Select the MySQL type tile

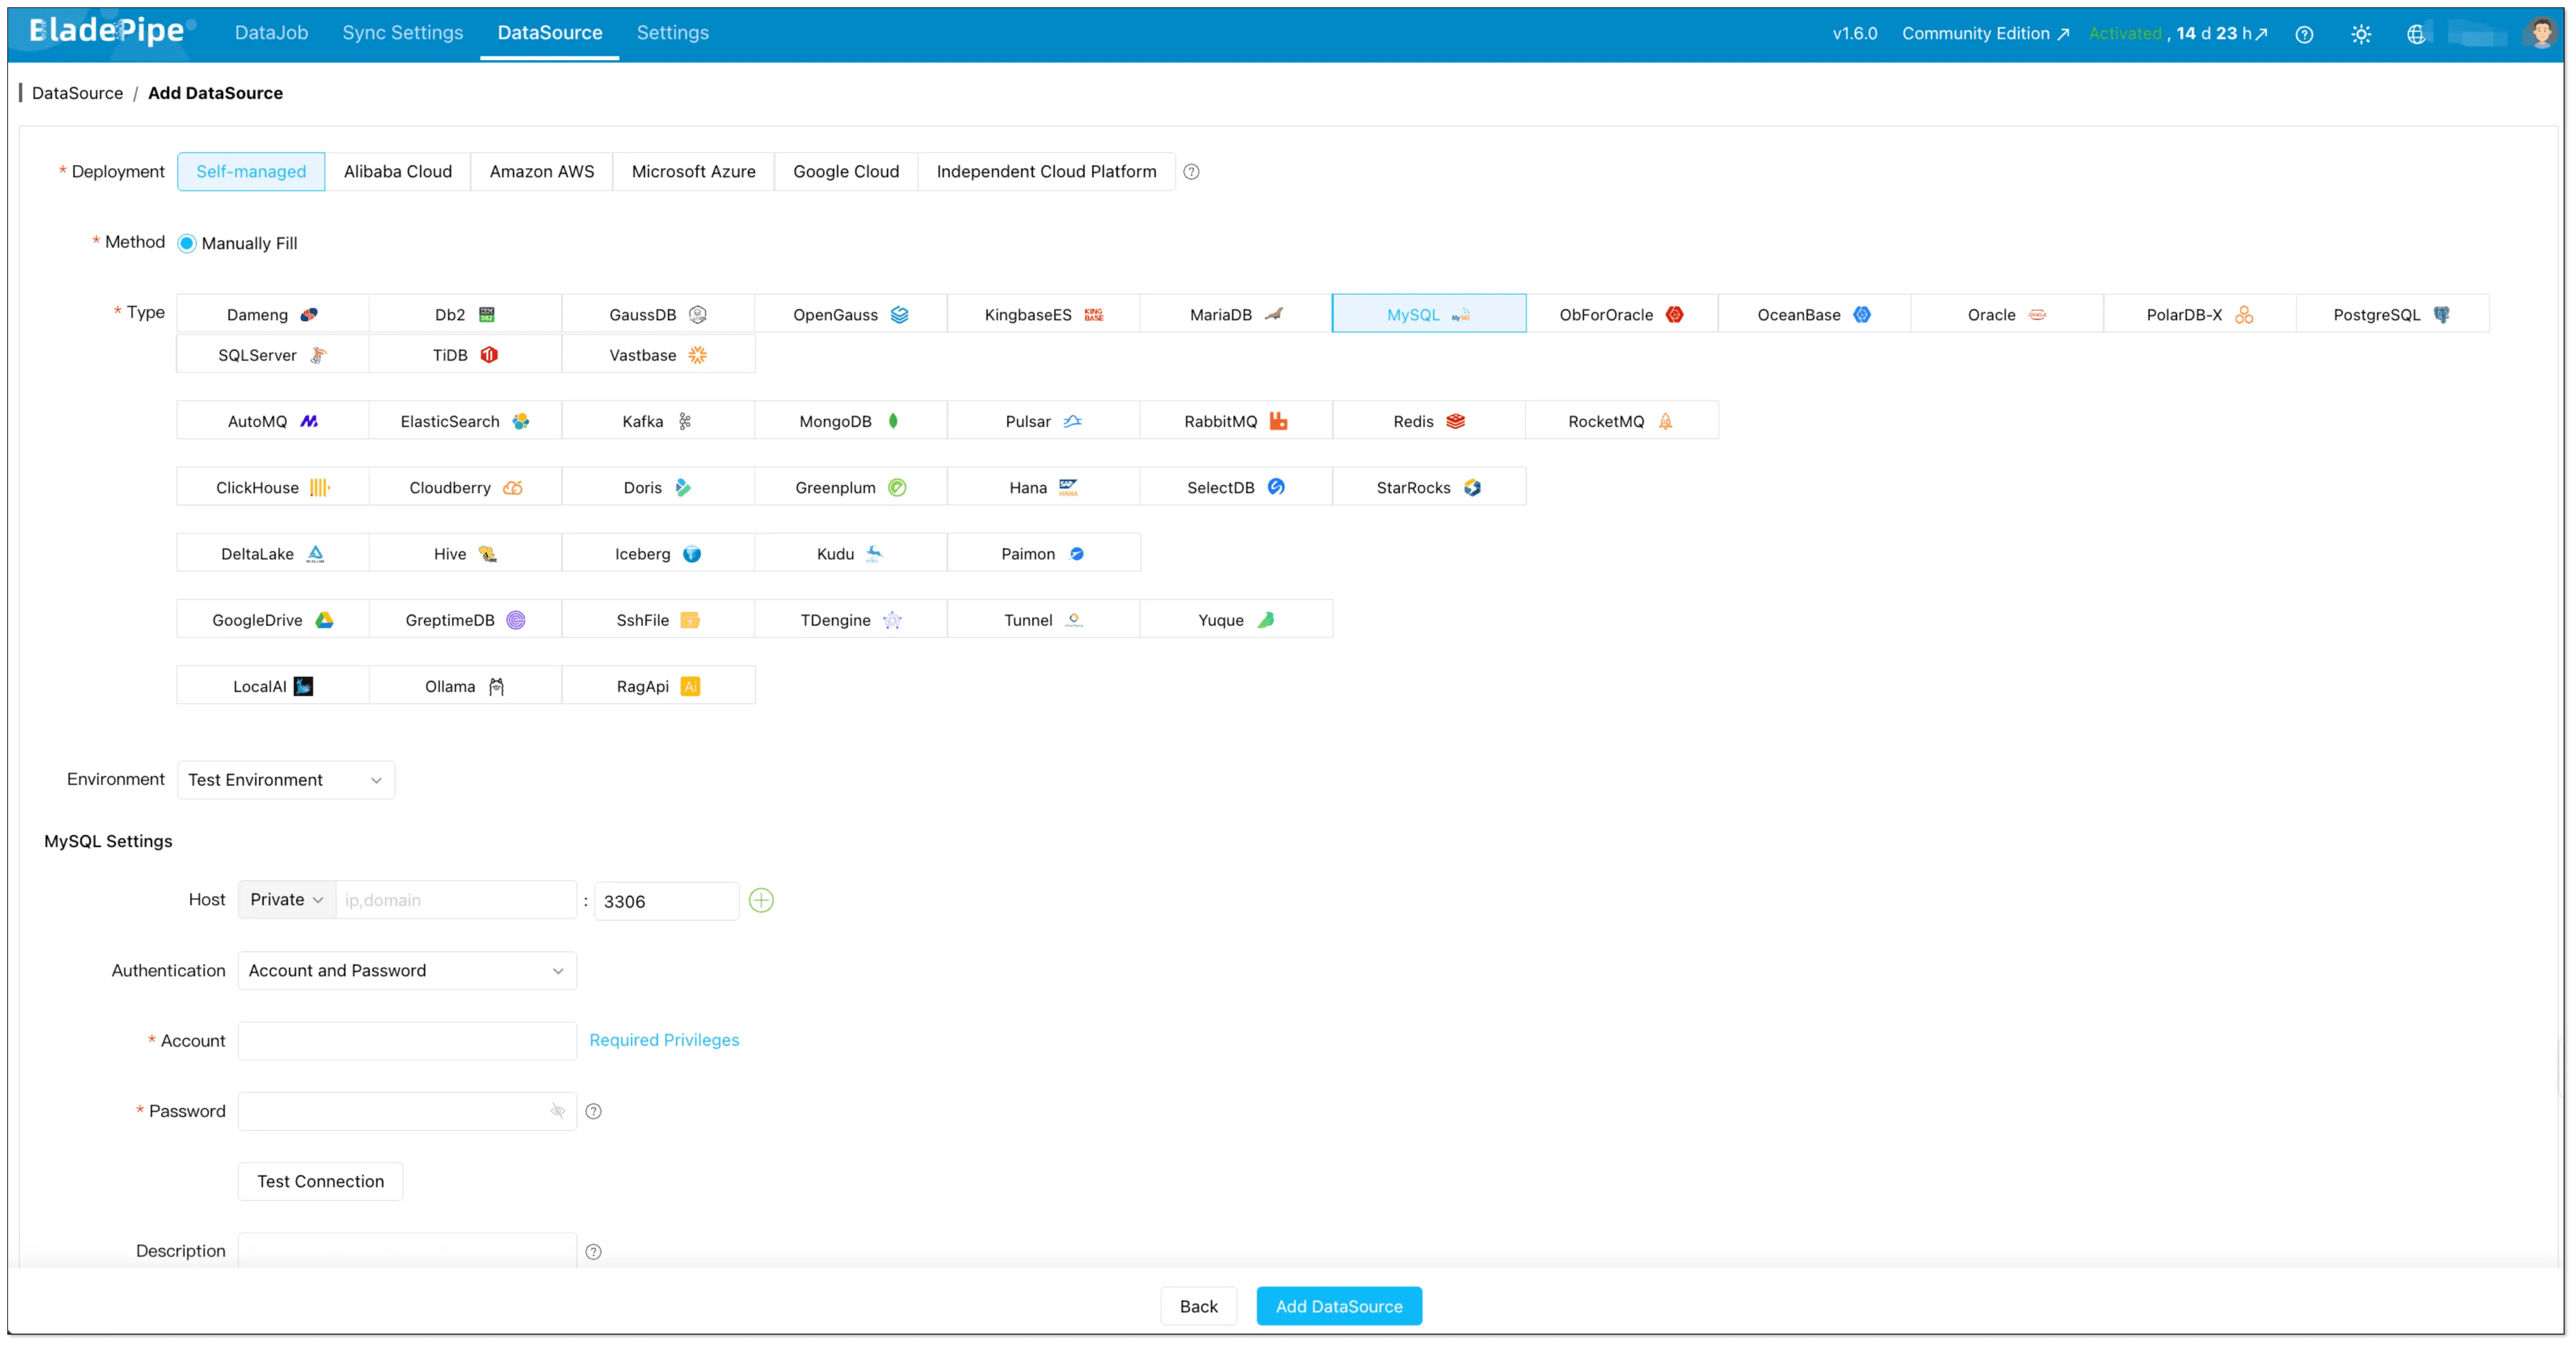[x=1428, y=314]
